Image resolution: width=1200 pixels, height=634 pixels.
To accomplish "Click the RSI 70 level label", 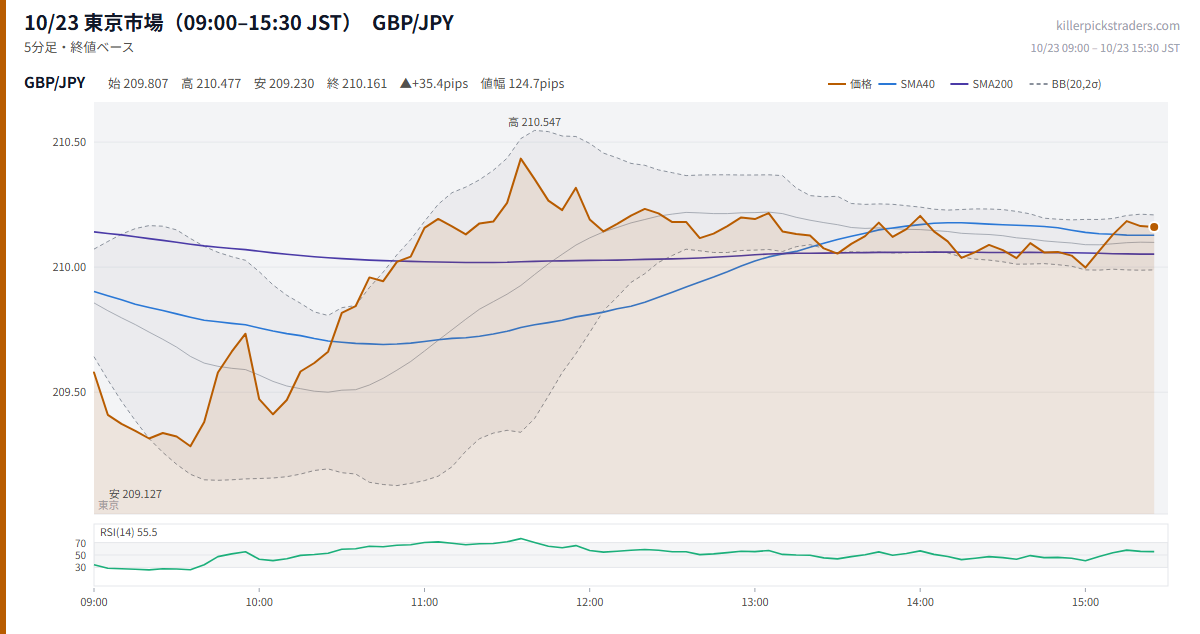I will (80, 543).
